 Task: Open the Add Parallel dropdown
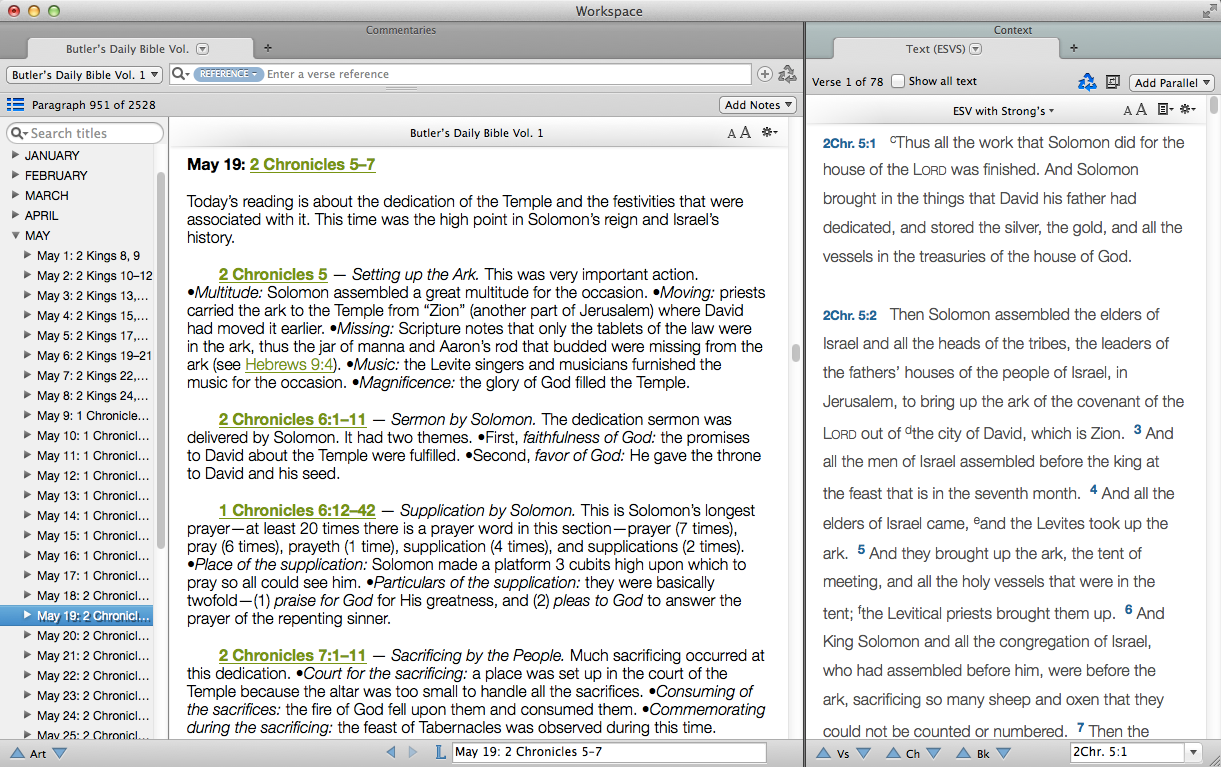tap(1172, 83)
